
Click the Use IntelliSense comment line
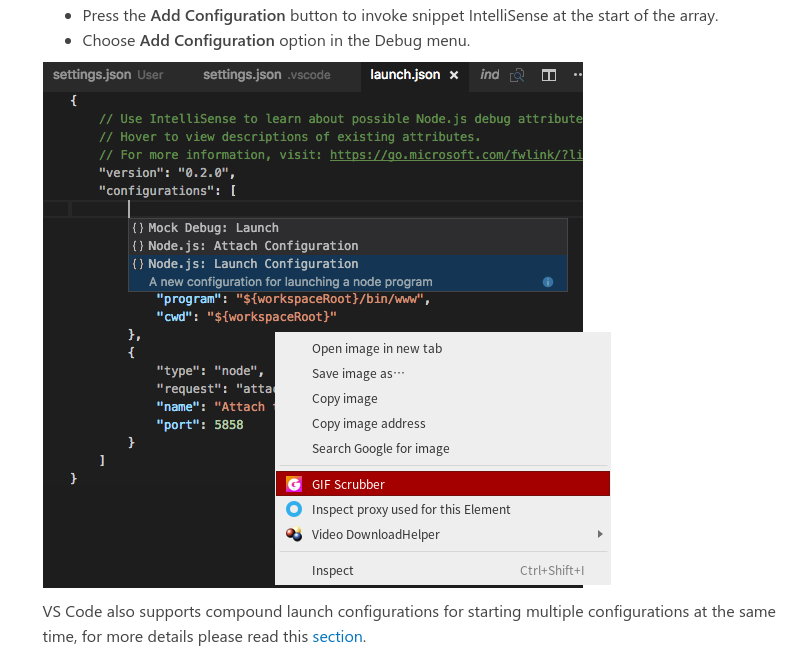pos(341,119)
